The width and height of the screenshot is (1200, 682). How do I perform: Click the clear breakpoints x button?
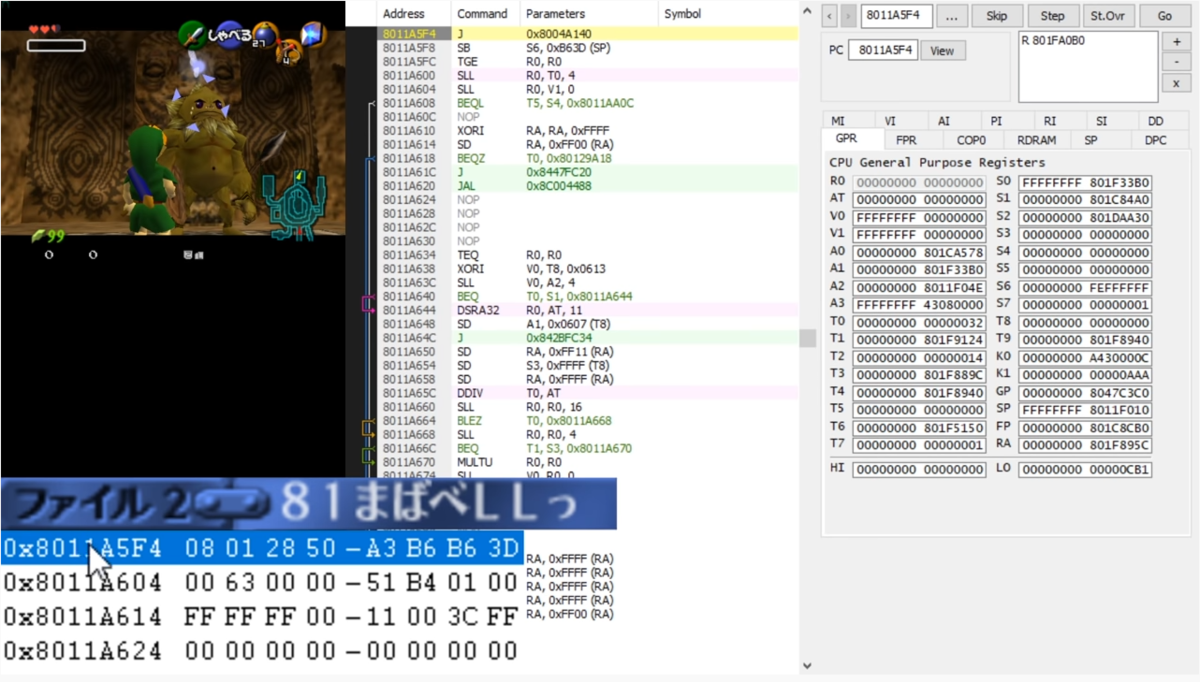coord(1176,84)
